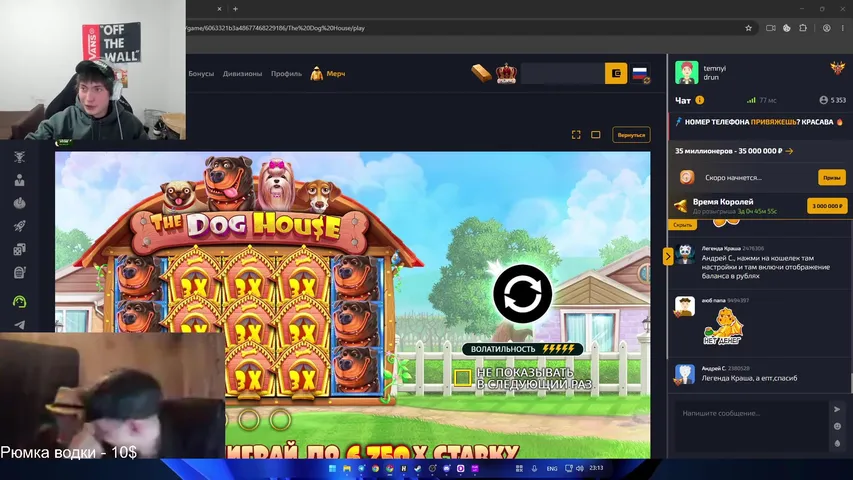Click the temnyi drun avatar
This screenshot has height=480, width=853.
pos(687,72)
